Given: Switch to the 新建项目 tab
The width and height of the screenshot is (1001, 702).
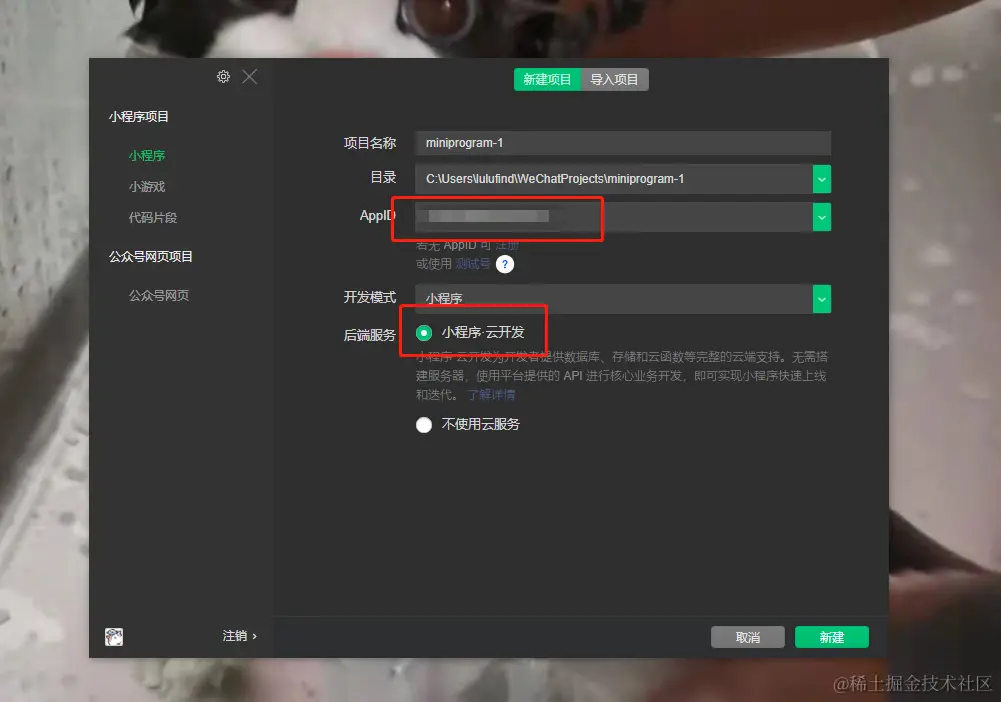Looking at the screenshot, I should tap(547, 80).
